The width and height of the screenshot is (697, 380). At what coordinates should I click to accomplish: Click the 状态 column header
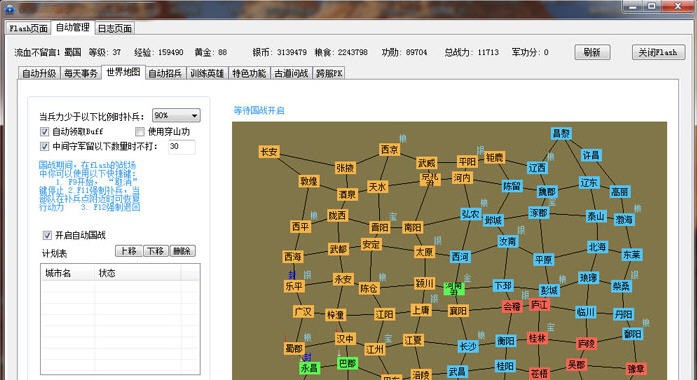[x=138, y=273]
